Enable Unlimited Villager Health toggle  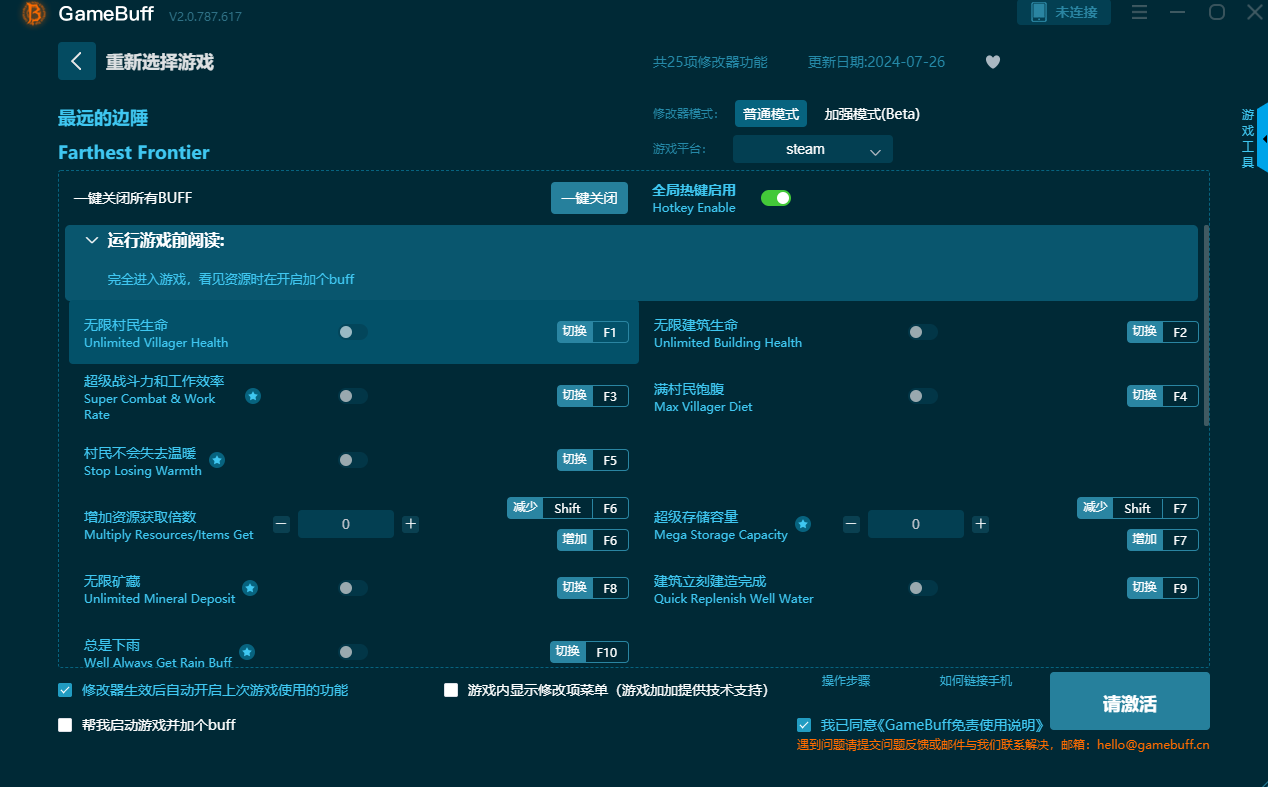pyautogui.click(x=353, y=332)
